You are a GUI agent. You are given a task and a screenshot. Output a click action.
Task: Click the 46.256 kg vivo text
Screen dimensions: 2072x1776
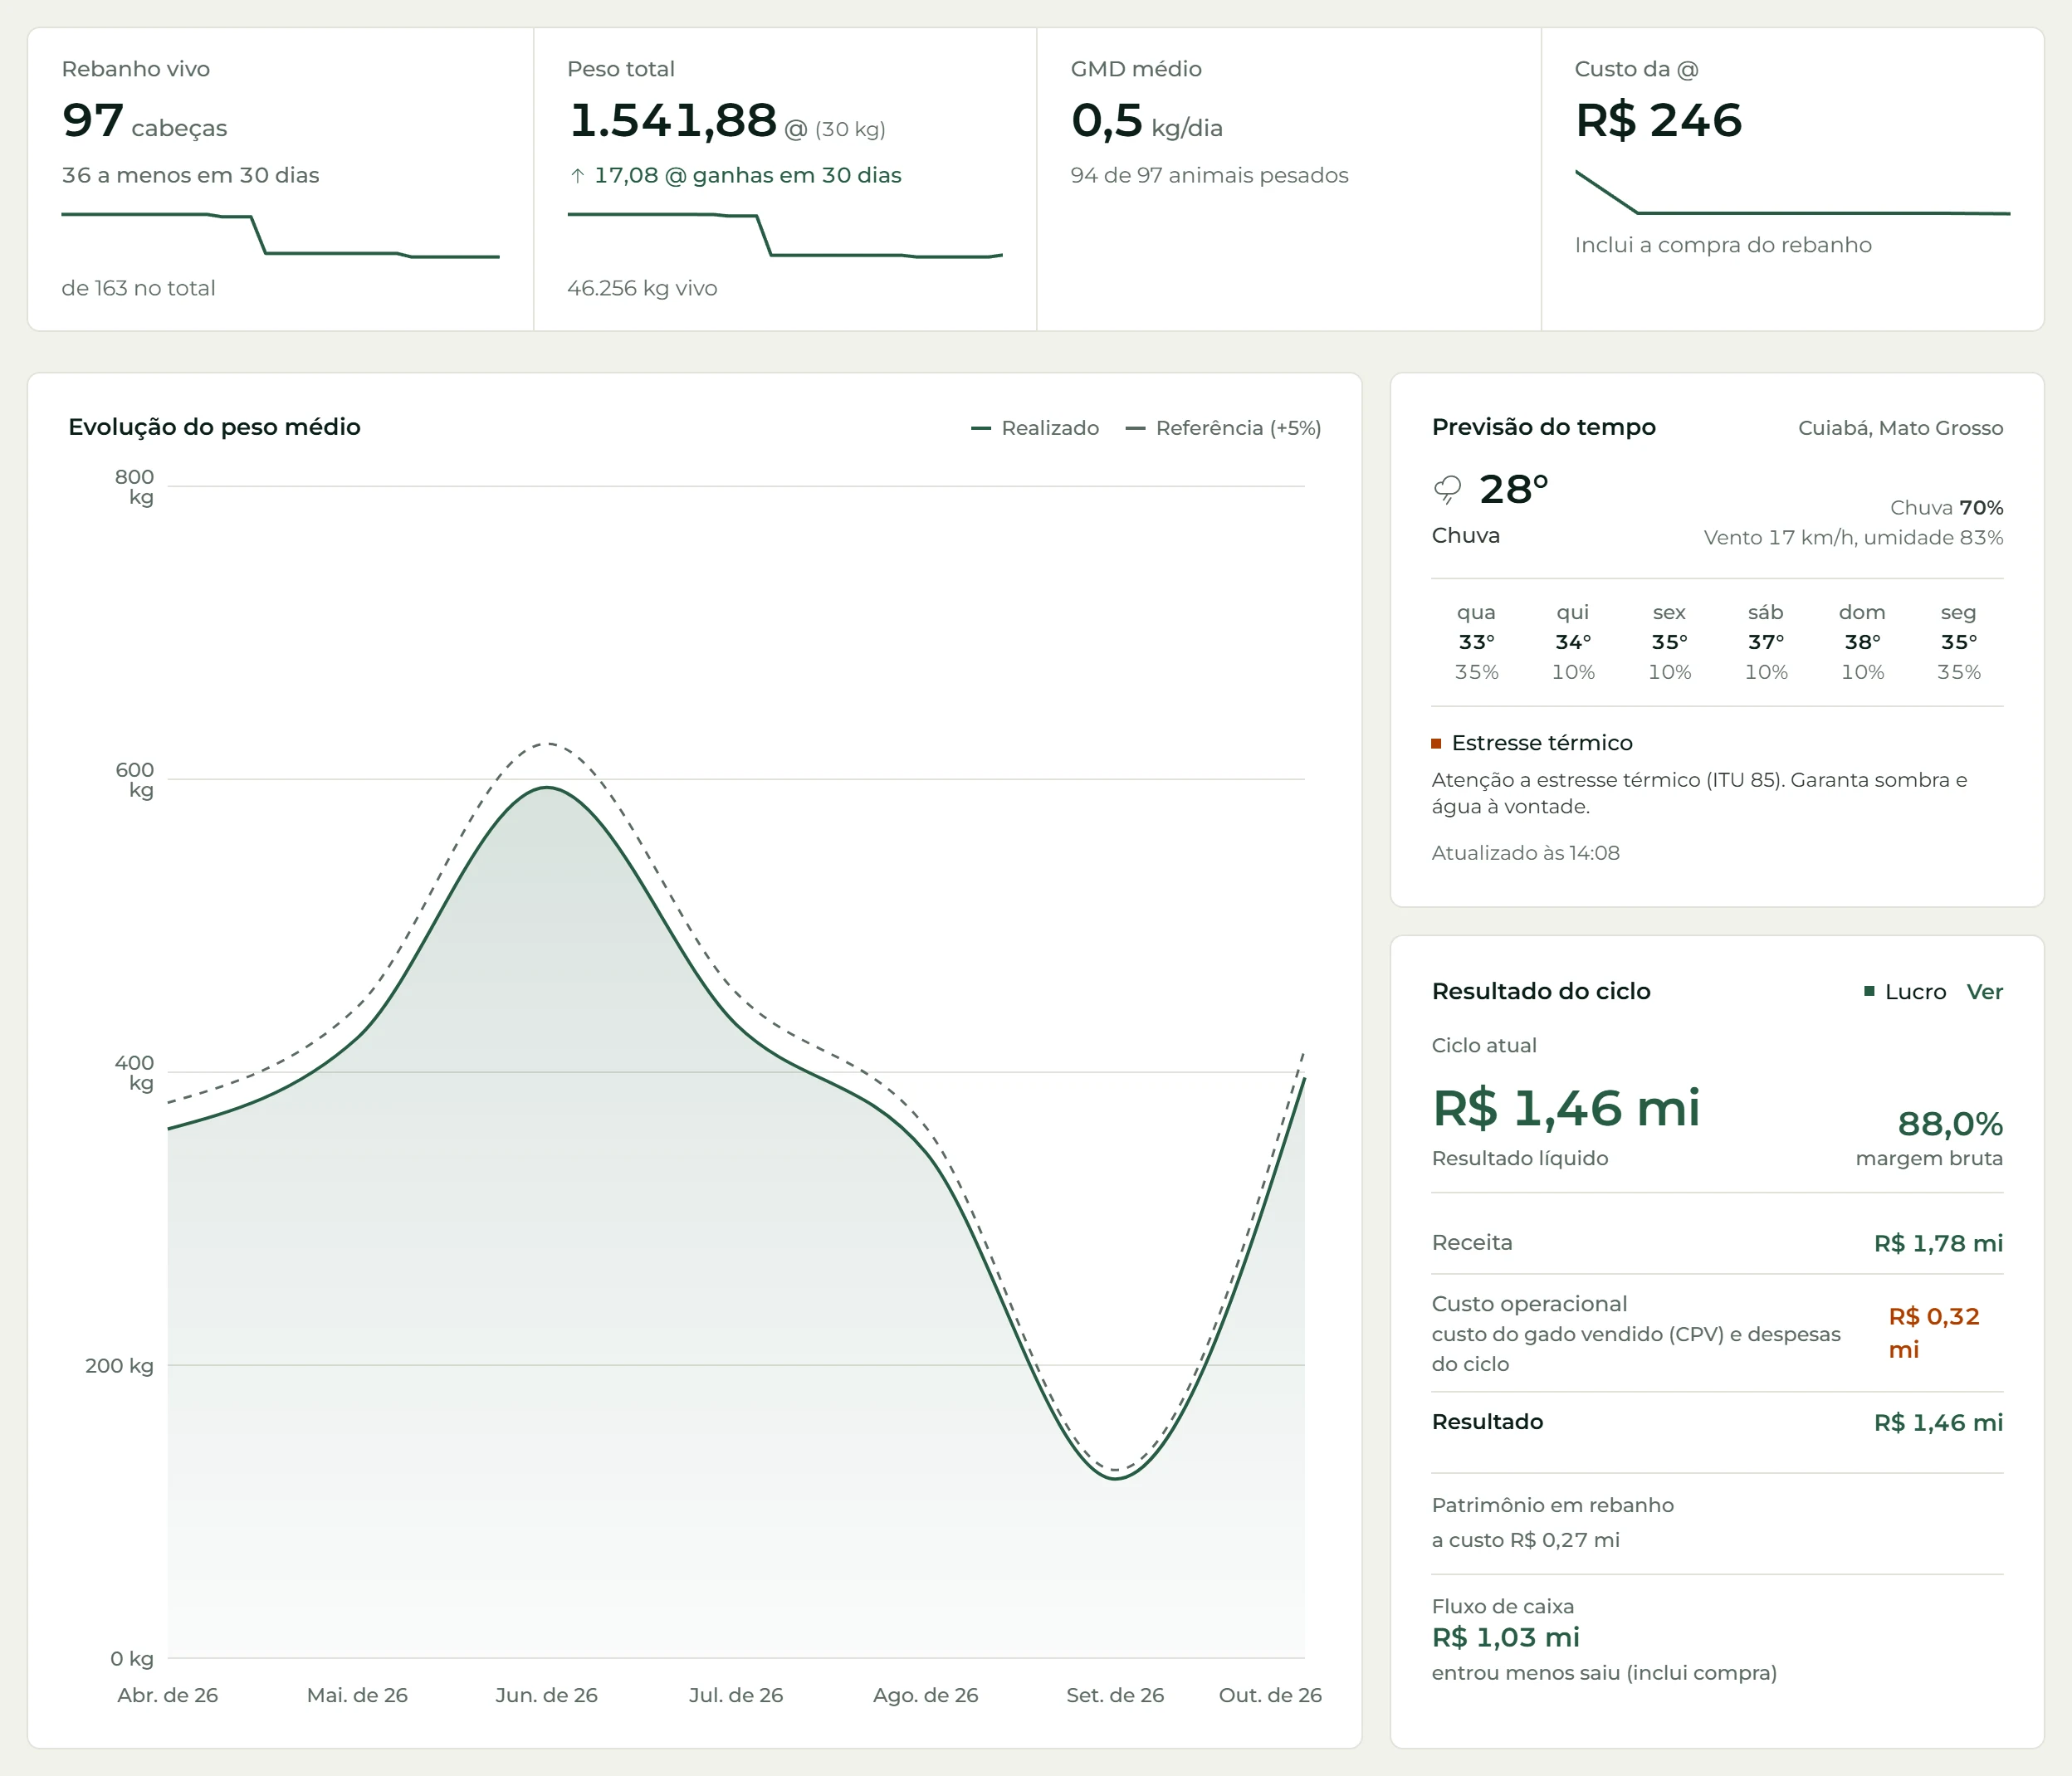[x=642, y=288]
